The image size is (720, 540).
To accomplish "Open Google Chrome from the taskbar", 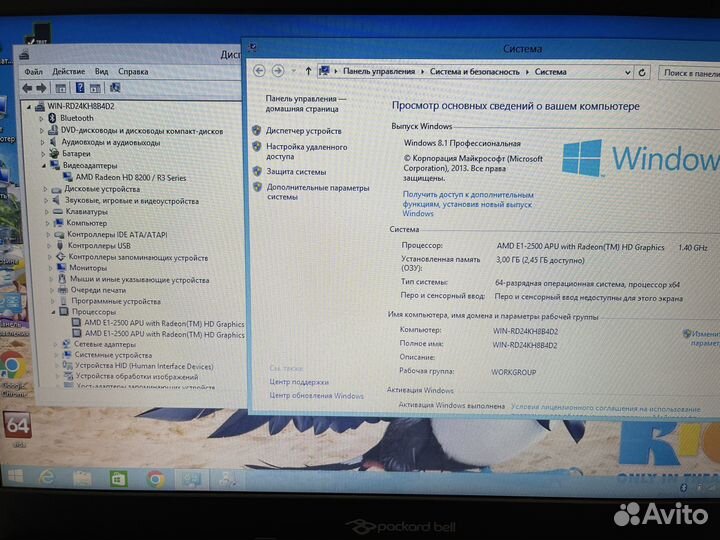I will coord(156,479).
